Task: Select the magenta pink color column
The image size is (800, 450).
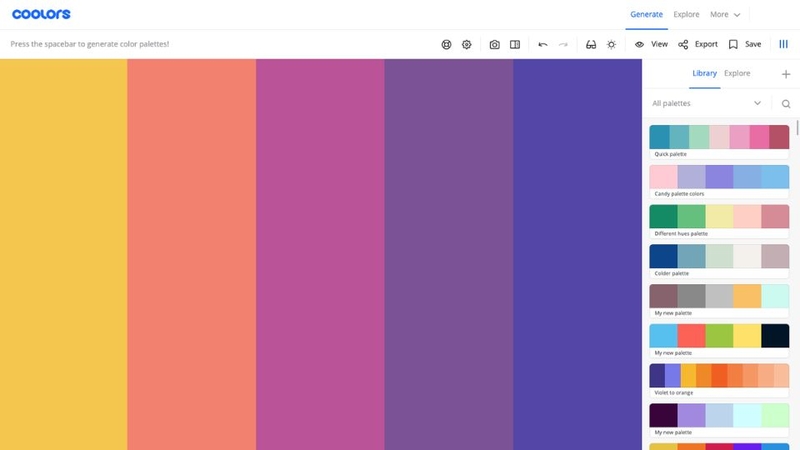Action: pos(320,254)
